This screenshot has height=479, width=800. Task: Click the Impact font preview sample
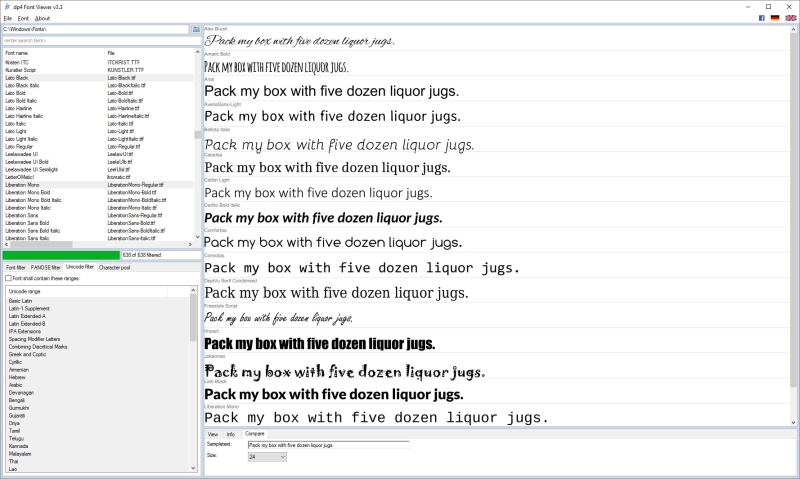tap(319, 344)
